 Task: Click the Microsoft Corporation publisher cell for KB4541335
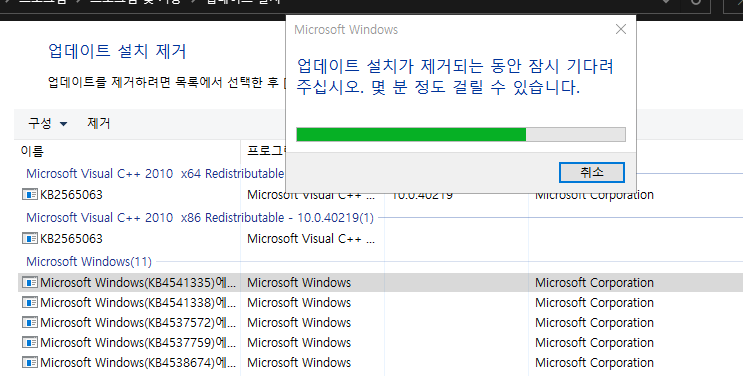pyautogui.click(x=594, y=283)
